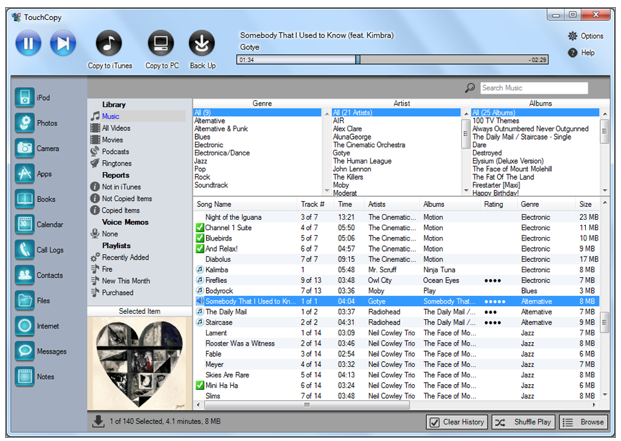Open the Photos section icon
The image size is (621, 441).
click(25, 123)
